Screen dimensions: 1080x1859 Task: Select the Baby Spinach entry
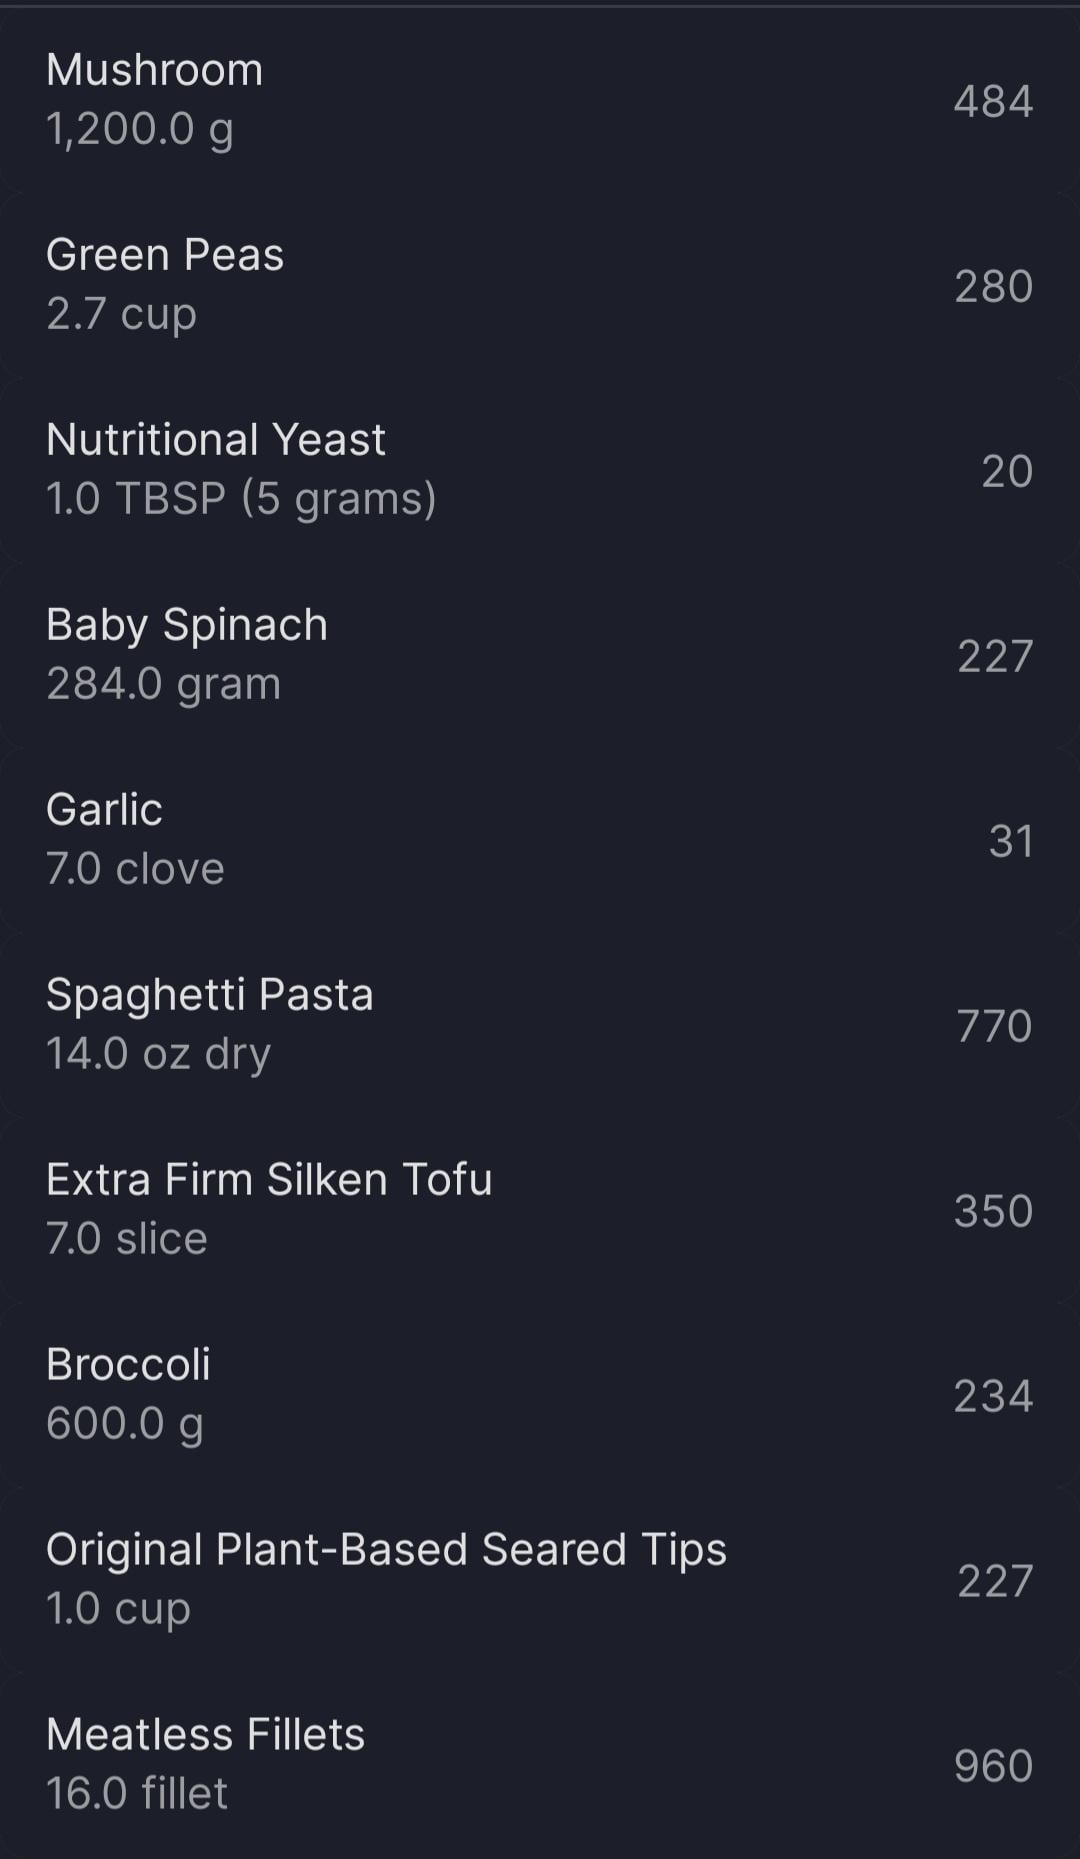pyautogui.click(x=187, y=625)
